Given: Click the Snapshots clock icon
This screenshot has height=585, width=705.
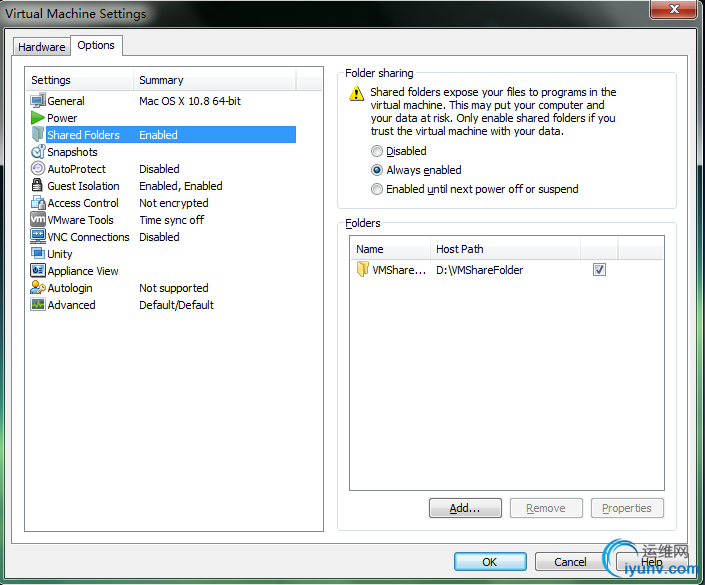Looking at the screenshot, I should point(38,152).
